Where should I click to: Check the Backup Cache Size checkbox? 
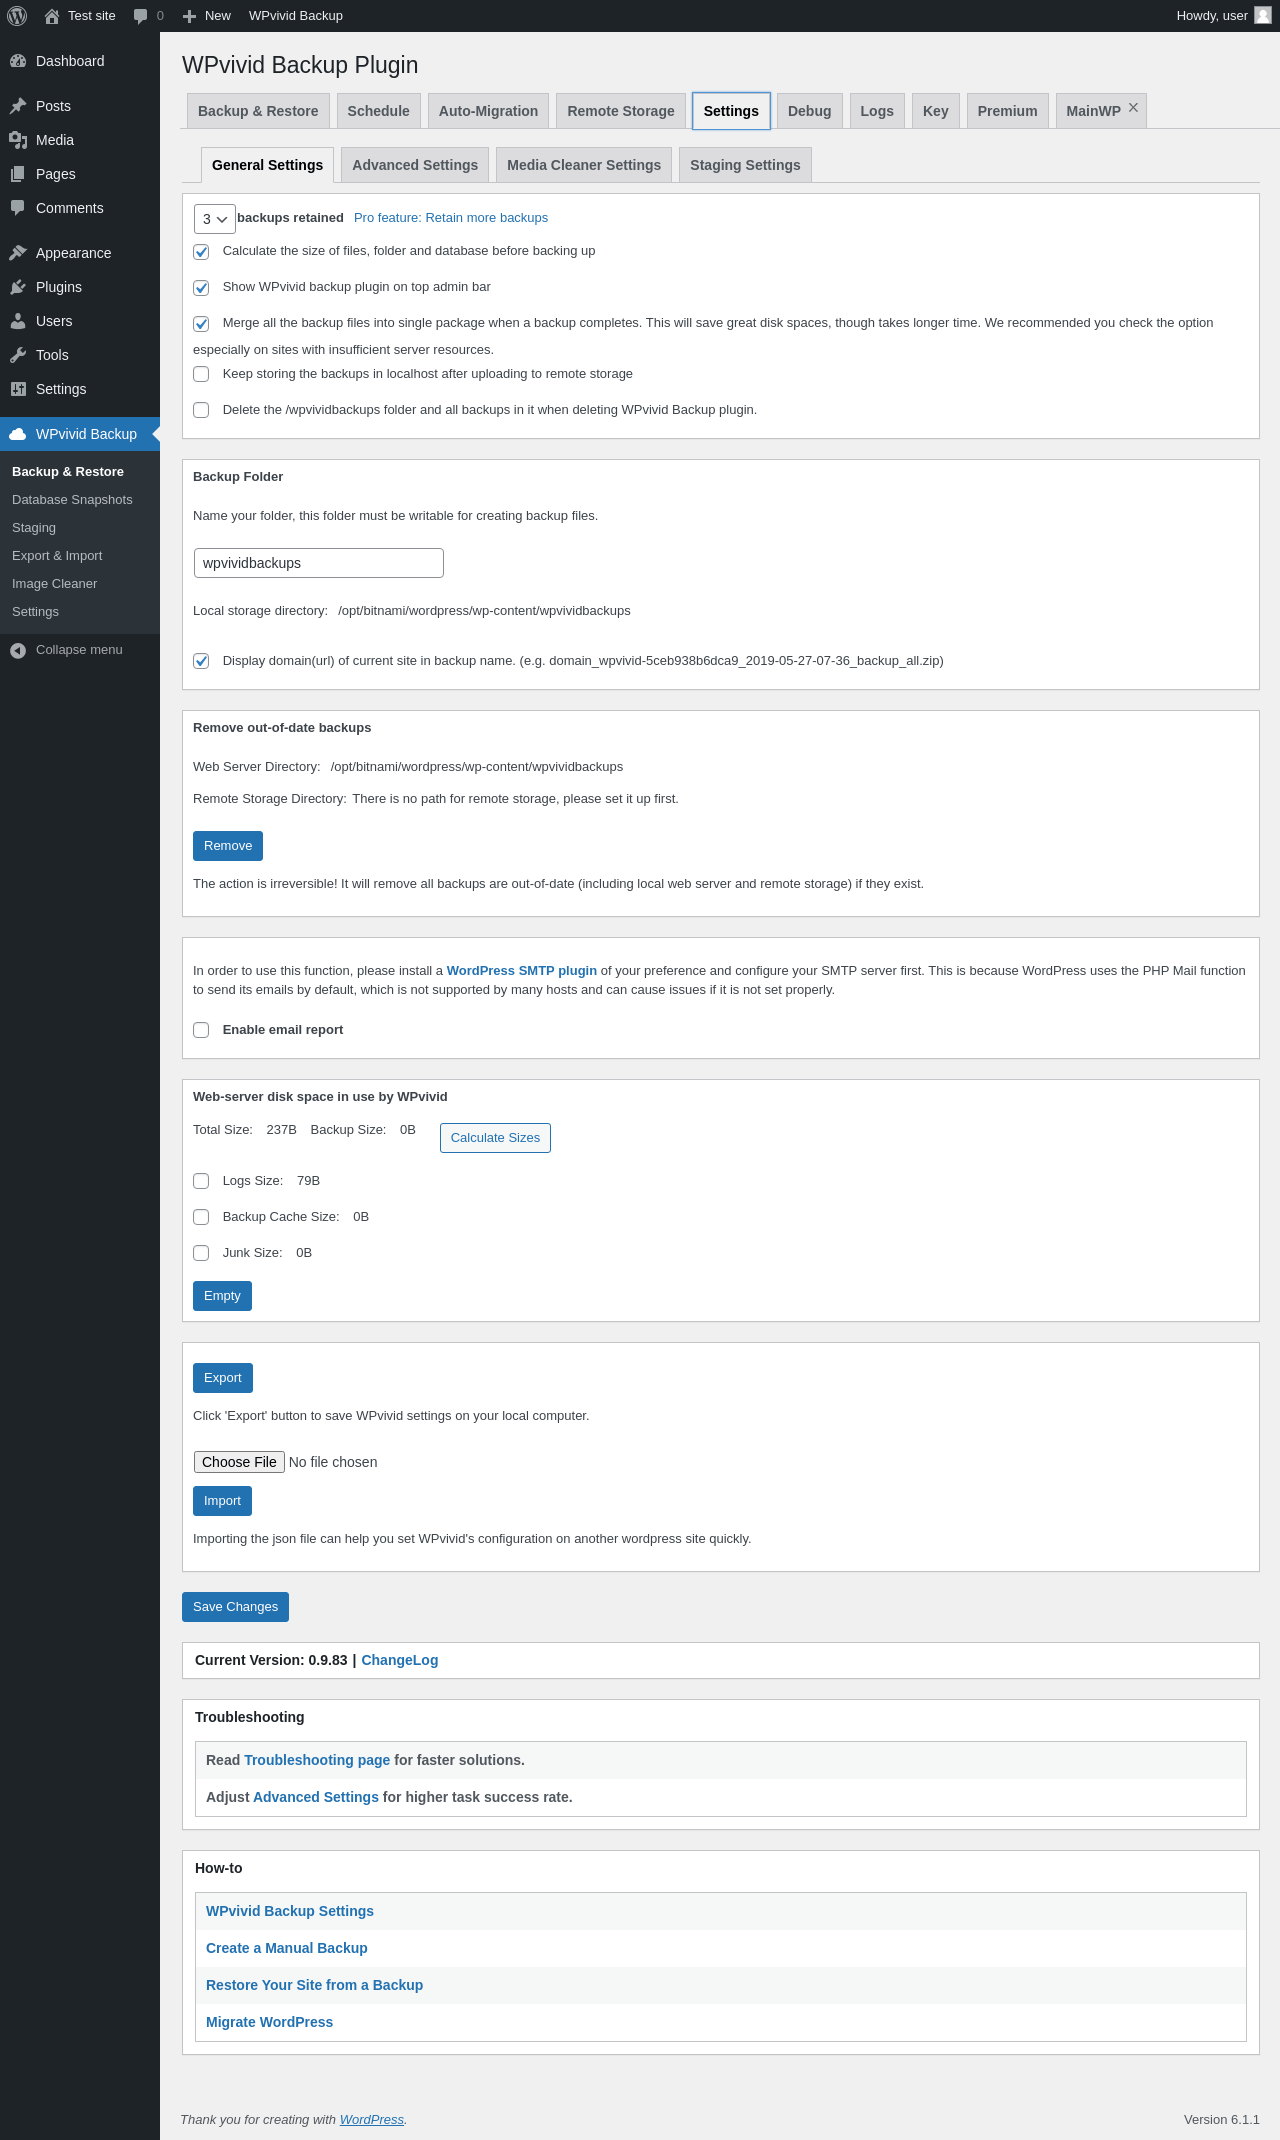(201, 1217)
